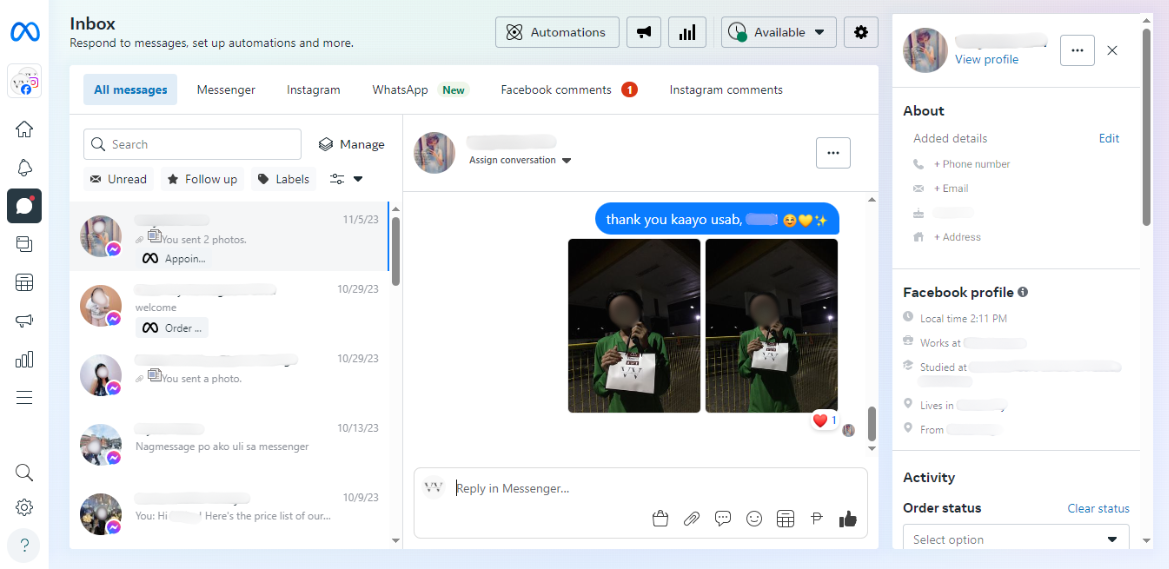This screenshot has width=1169, height=569.
Task: Open the Available status dropdown
Action: pyautogui.click(x=778, y=32)
